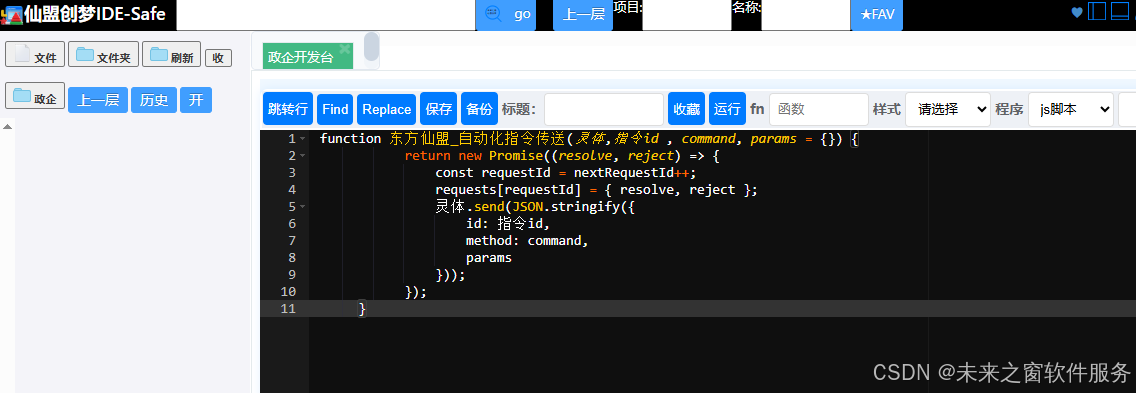Viewport: 1136px width, 393px height.
Task: Click line number 11 in the gutter
Action: pos(288,308)
